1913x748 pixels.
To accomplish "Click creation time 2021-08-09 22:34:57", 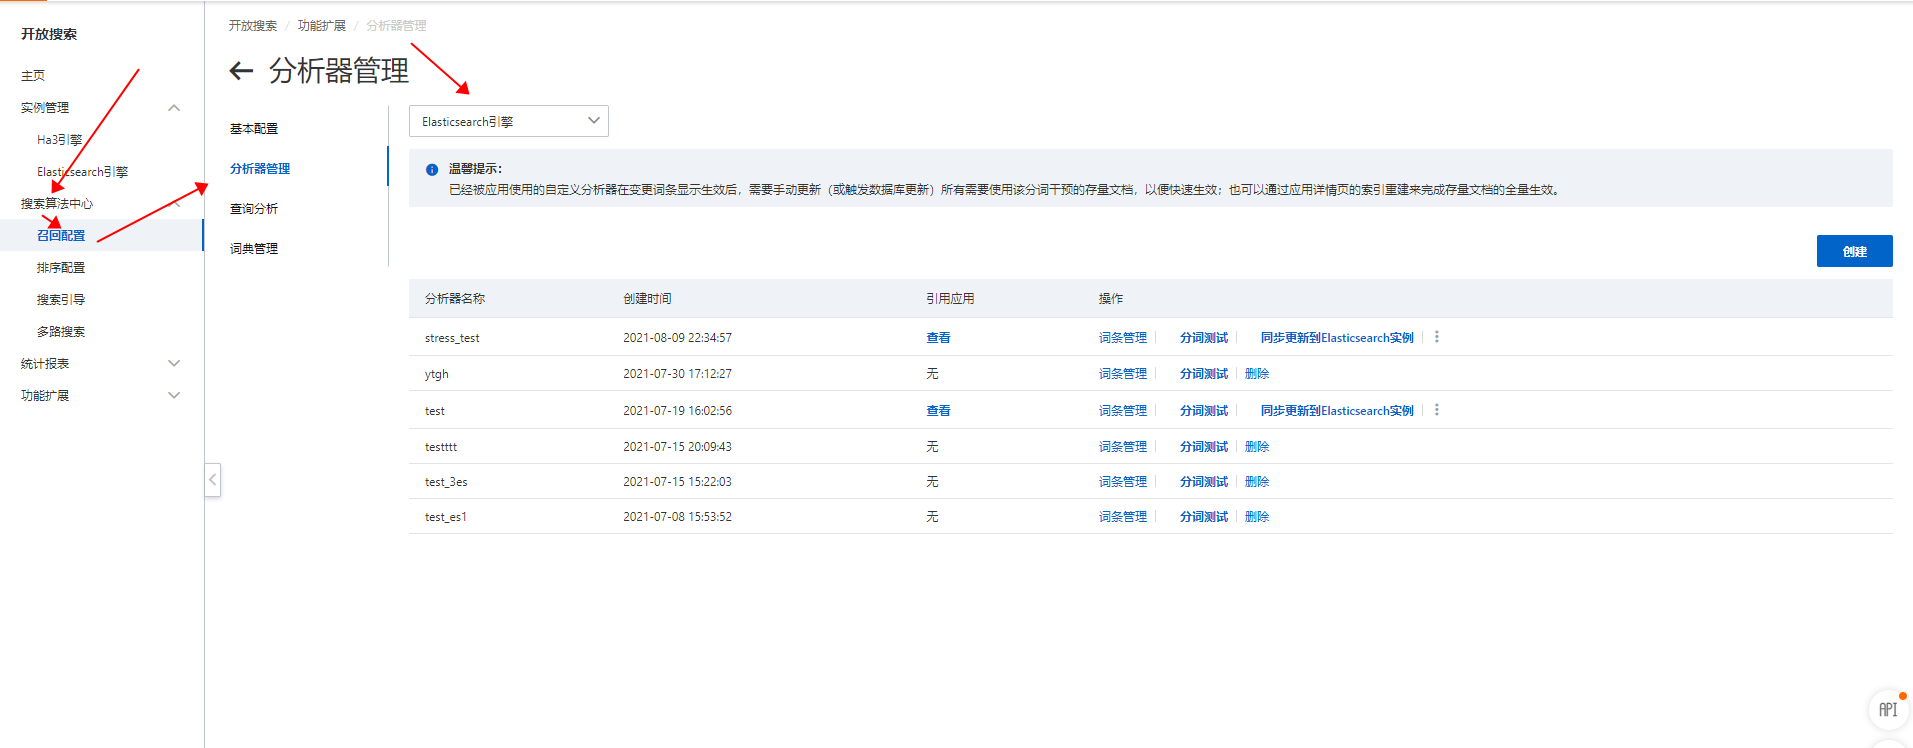I will [x=677, y=338].
